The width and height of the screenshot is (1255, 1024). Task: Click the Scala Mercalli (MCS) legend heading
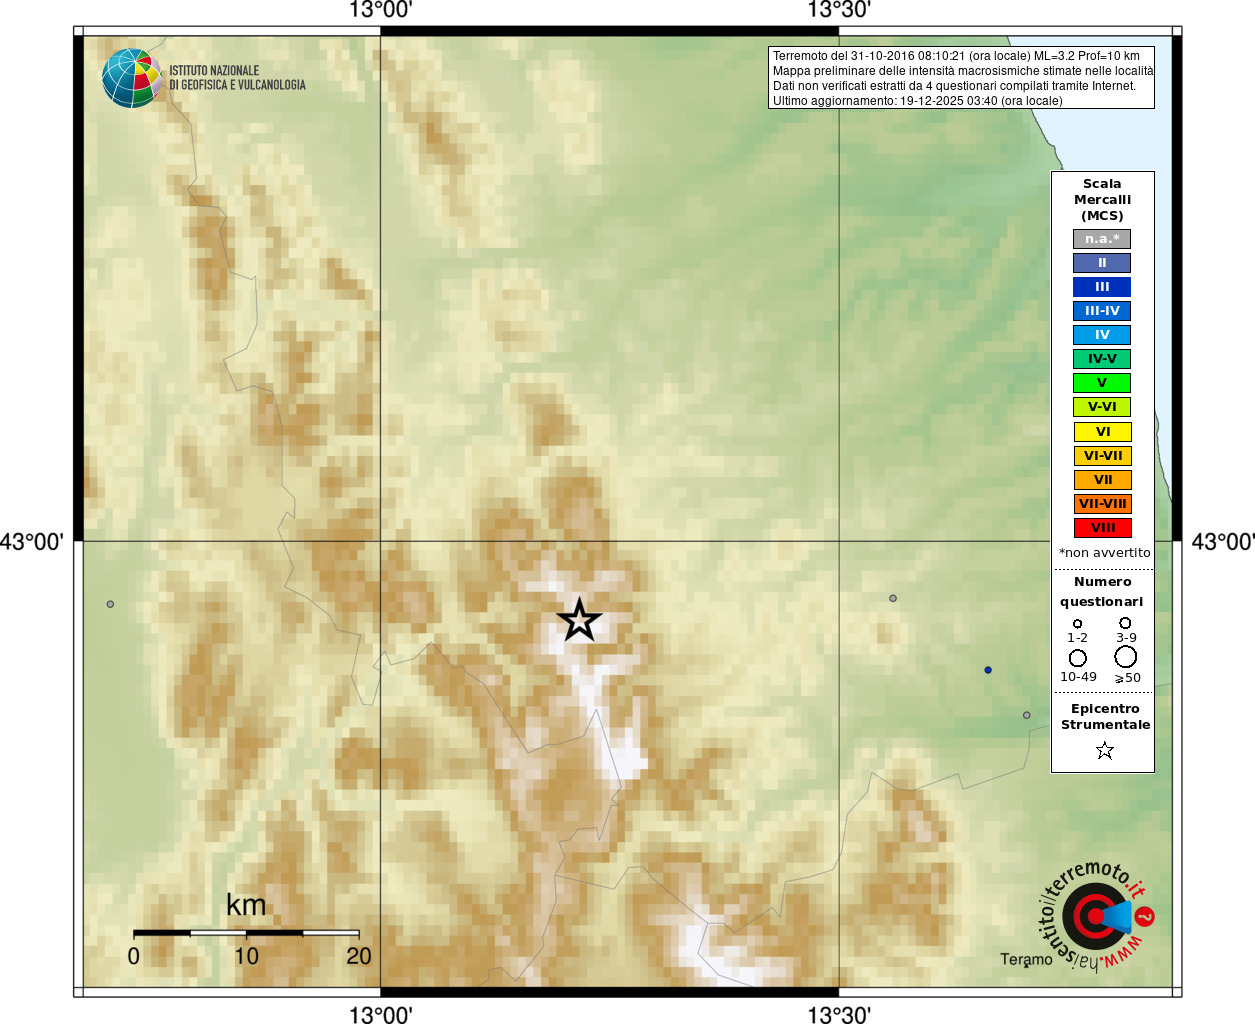(1102, 200)
